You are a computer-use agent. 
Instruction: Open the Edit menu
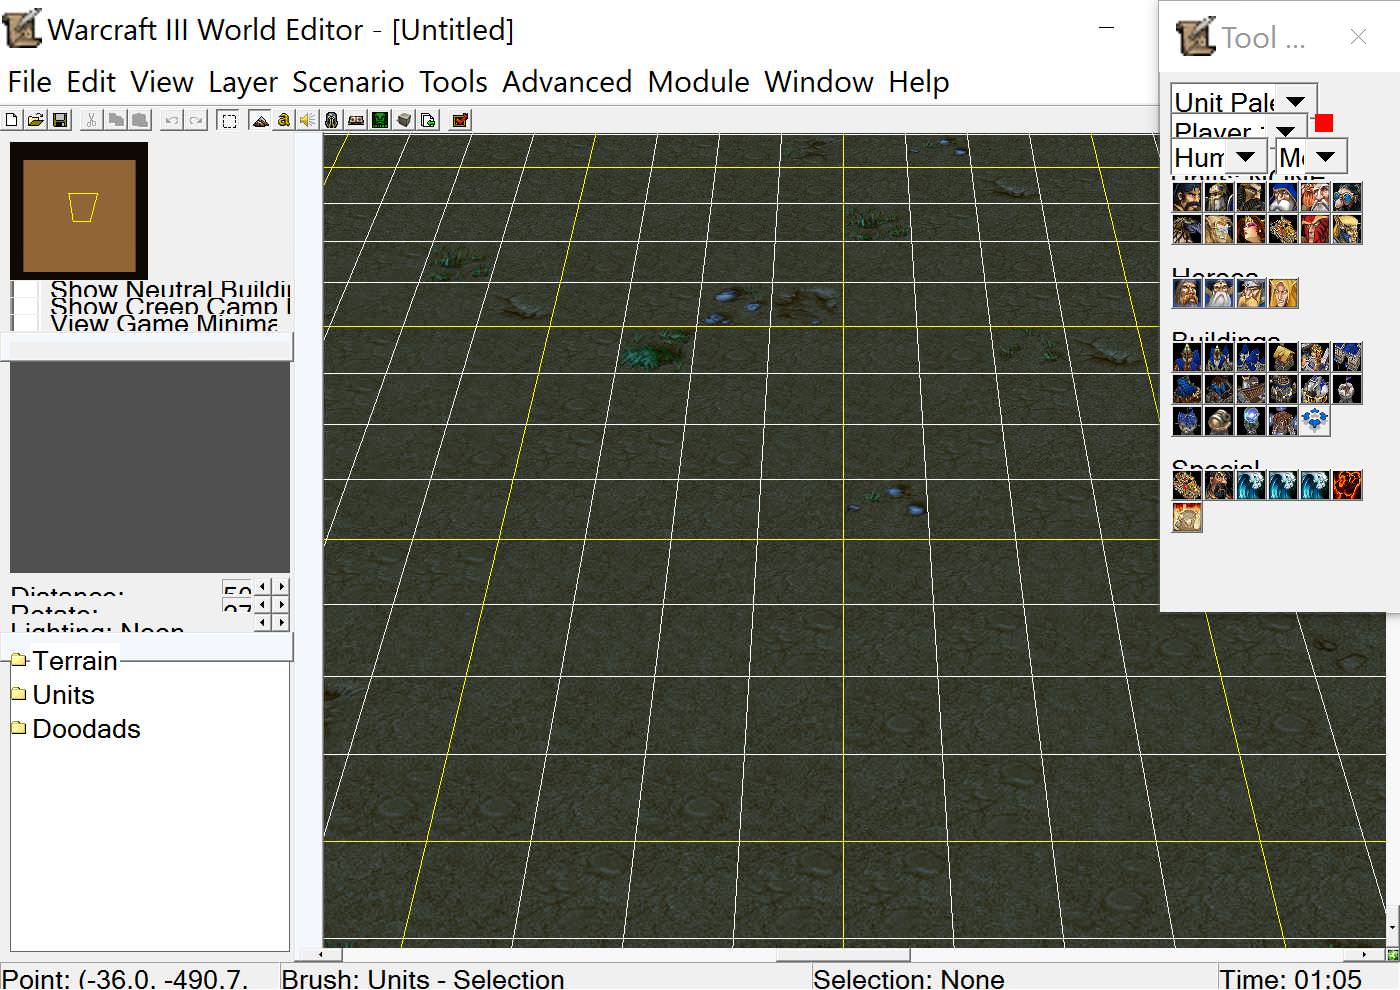click(x=91, y=82)
